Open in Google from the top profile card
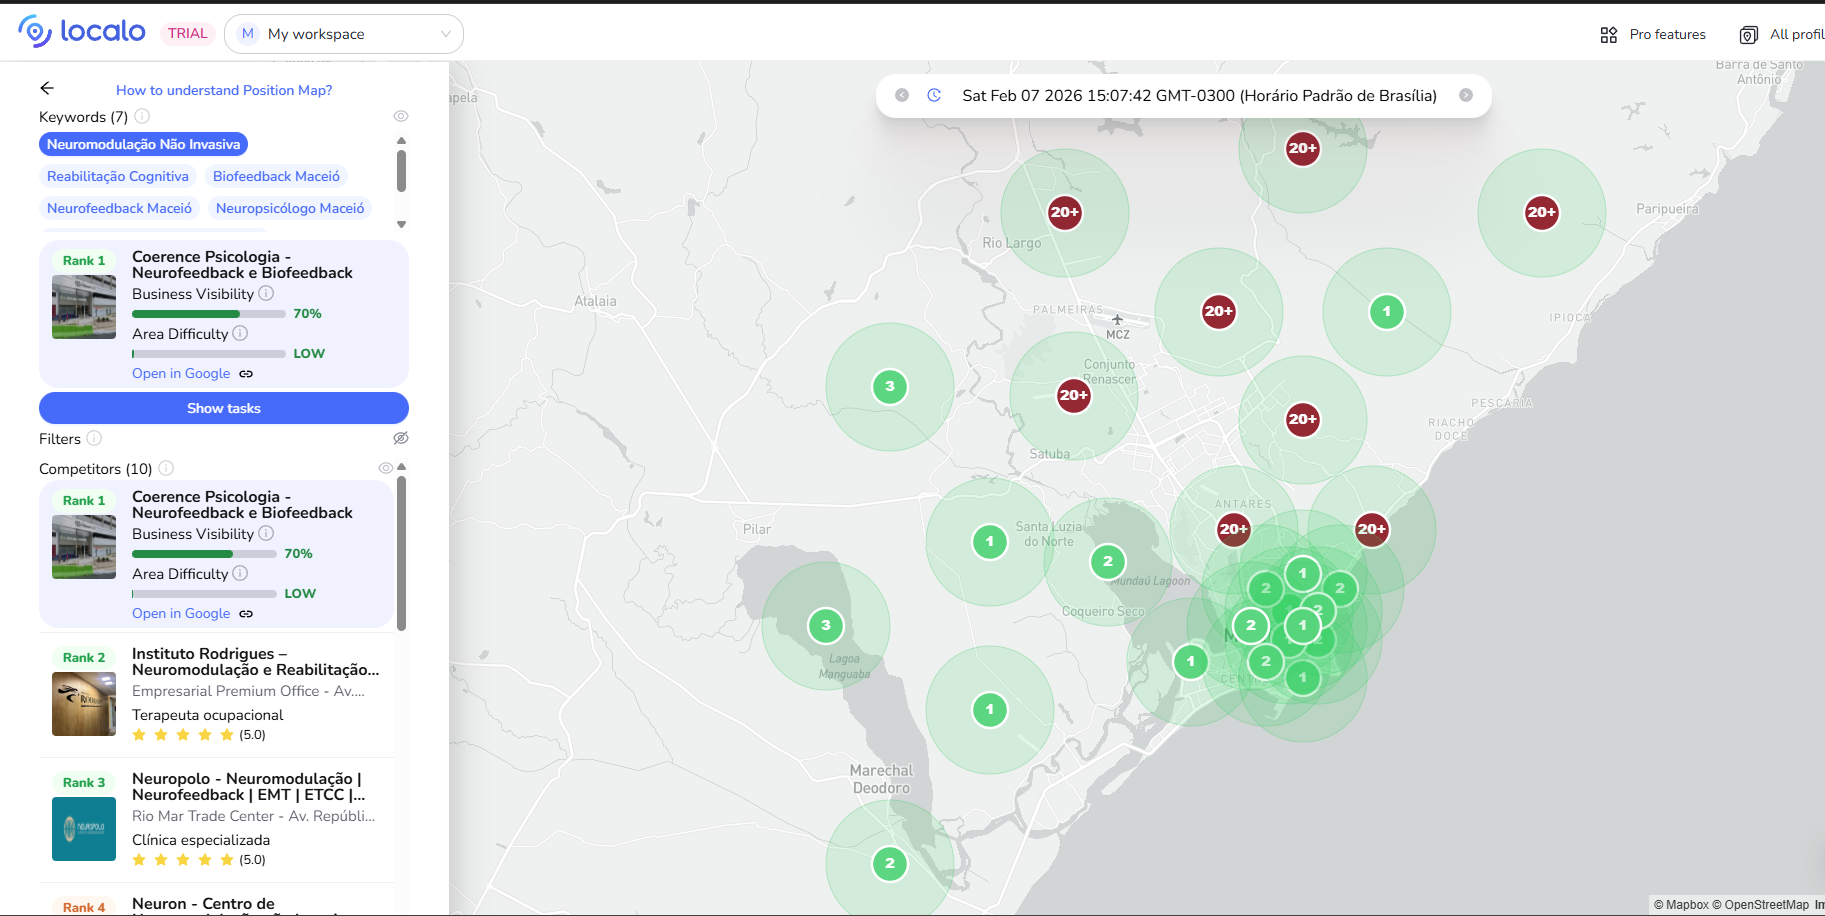The height and width of the screenshot is (916, 1825). [x=181, y=374]
